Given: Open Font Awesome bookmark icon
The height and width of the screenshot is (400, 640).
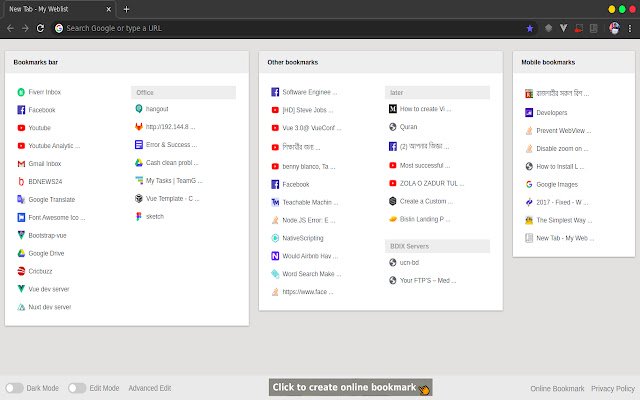Looking at the screenshot, I should click(21, 218).
